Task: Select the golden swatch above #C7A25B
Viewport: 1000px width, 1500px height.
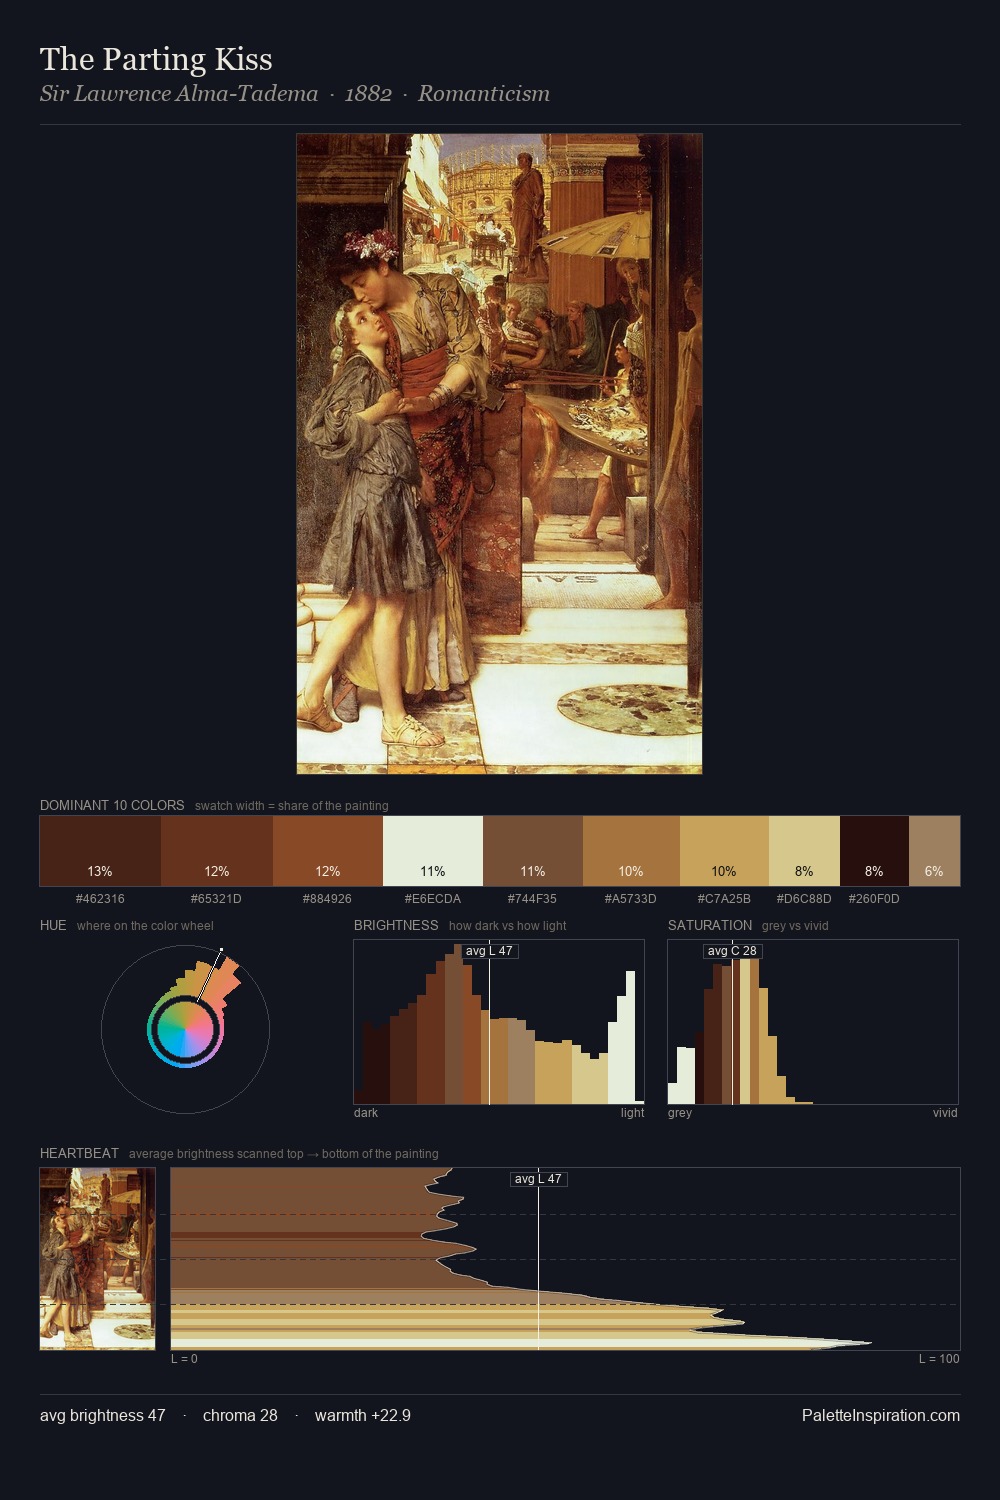Action: 724,851
